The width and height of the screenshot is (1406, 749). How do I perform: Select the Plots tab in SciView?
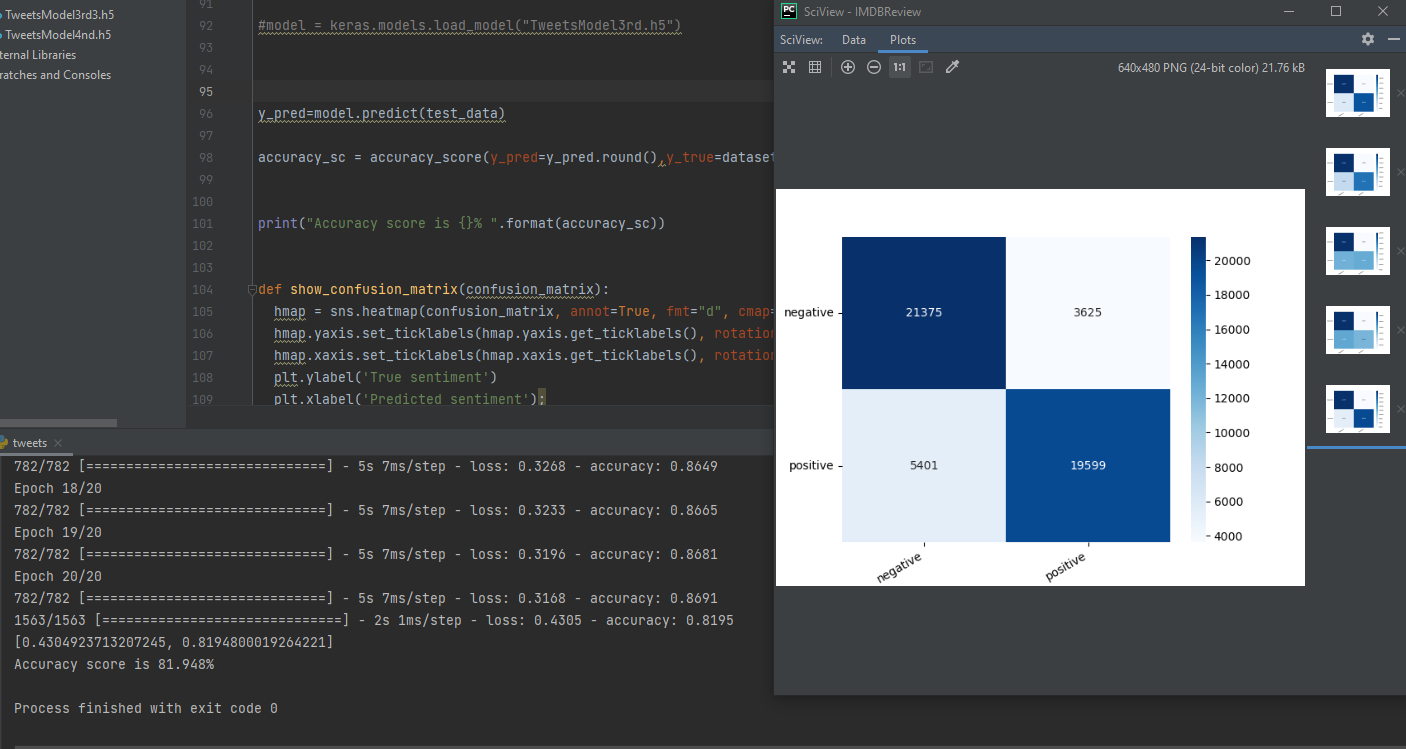click(x=903, y=40)
